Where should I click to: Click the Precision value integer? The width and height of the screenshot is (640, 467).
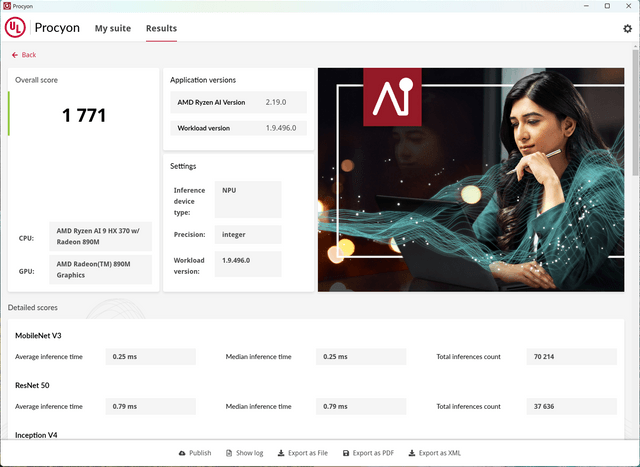[x=248, y=235]
